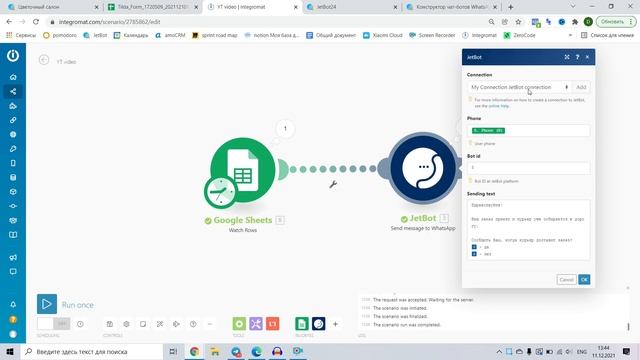Click into the Sending text area
Image resolution: width=640 pixels, height=360 pixels.
point(528,230)
